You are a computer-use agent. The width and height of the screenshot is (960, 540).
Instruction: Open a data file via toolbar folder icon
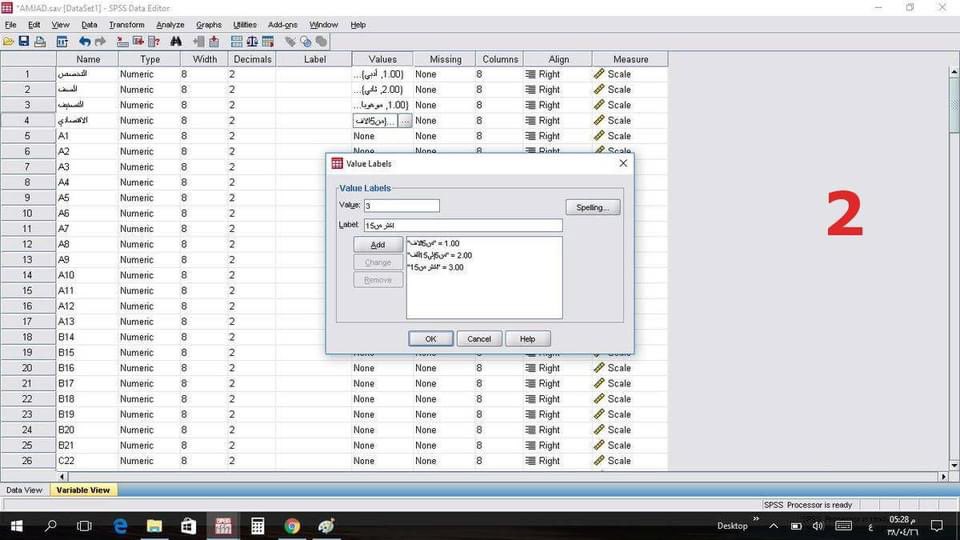point(9,42)
